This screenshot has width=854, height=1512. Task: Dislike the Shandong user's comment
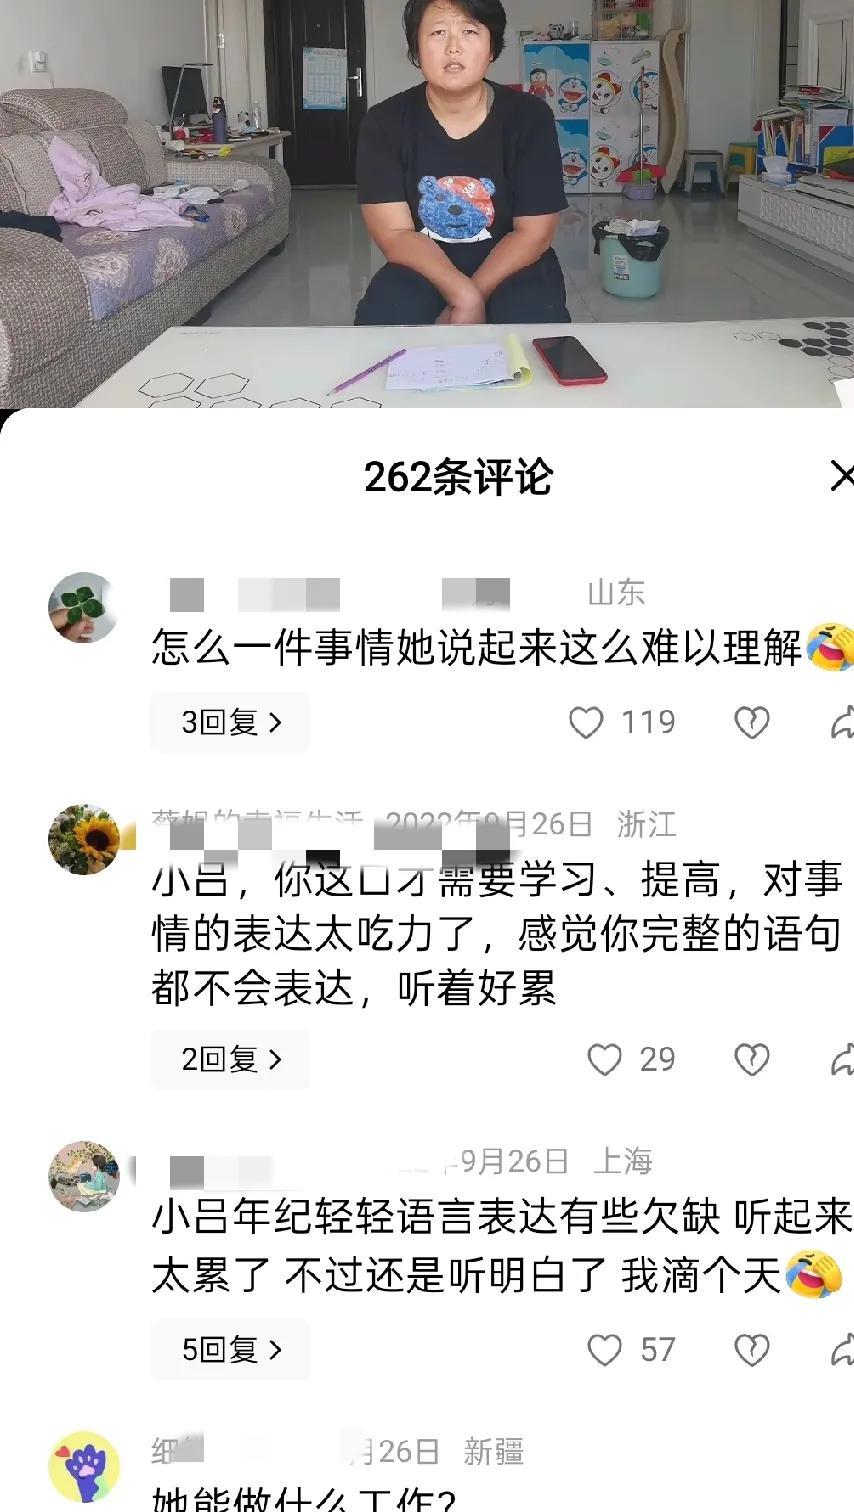click(751, 723)
